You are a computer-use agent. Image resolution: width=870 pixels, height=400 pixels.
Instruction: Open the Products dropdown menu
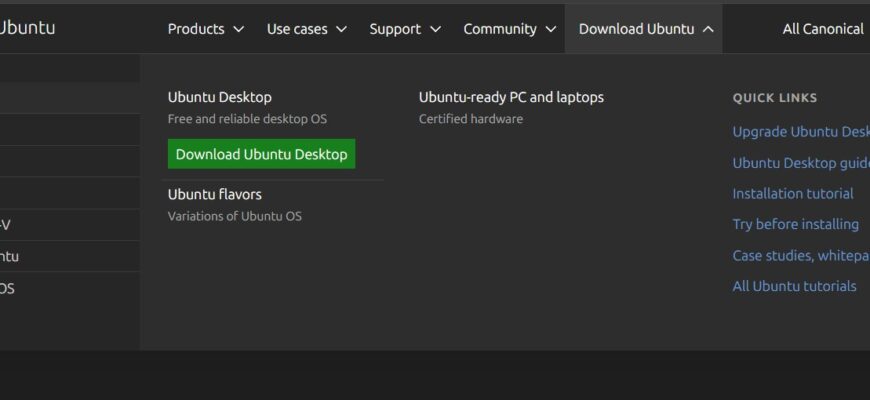206,29
